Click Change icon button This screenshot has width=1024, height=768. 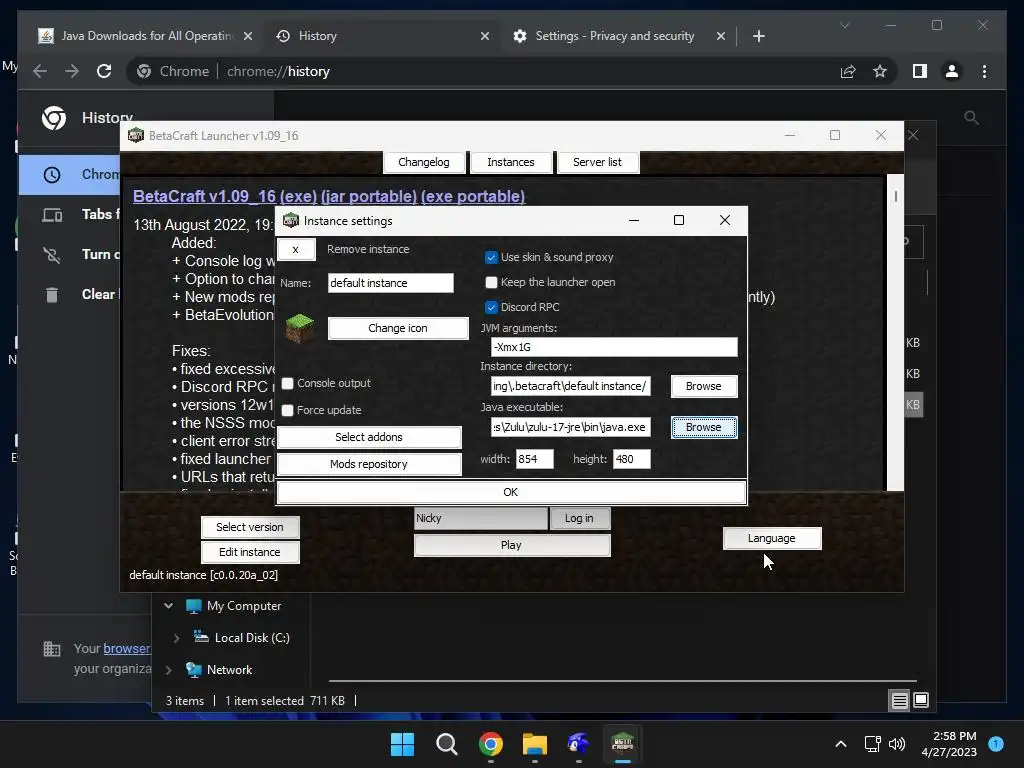click(398, 328)
